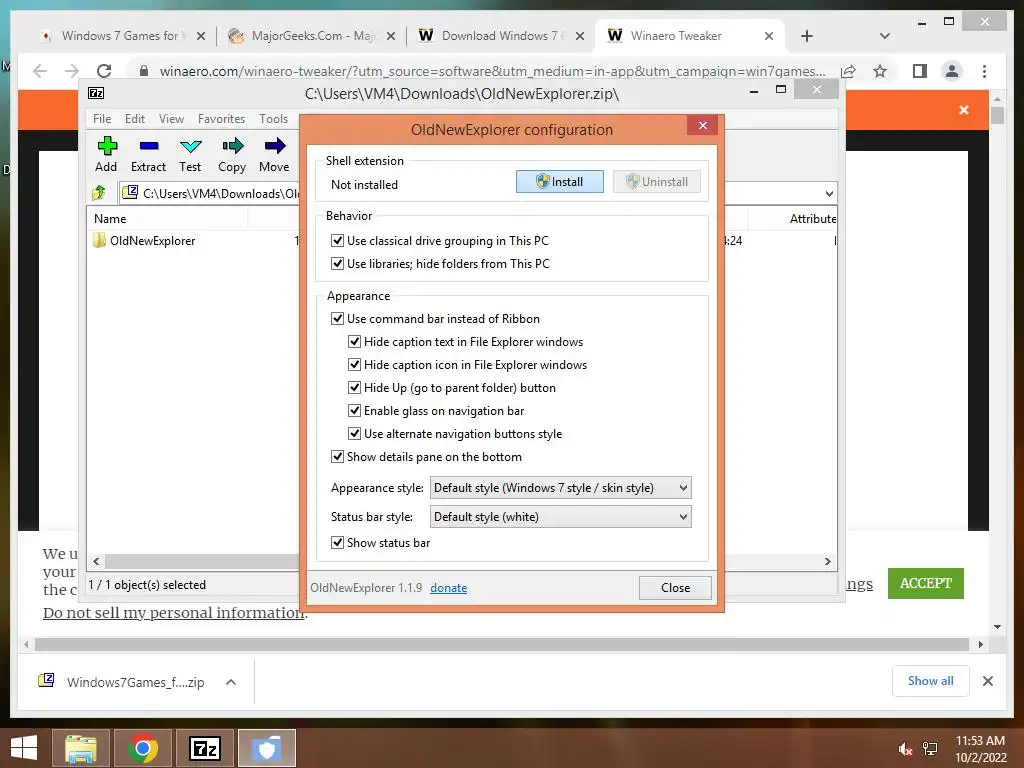Toggle Use command bar instead of Ribbon

337,319
